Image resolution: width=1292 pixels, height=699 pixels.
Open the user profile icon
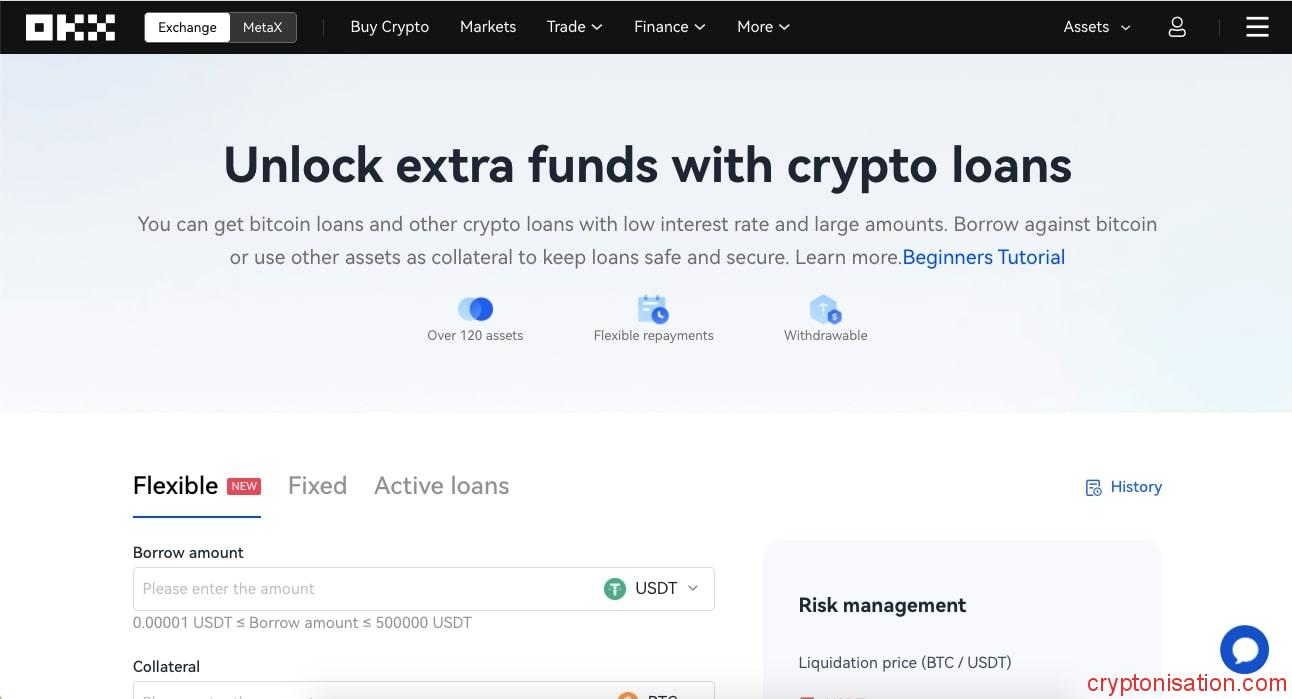pyautogui.click(x=1177, y=27)
